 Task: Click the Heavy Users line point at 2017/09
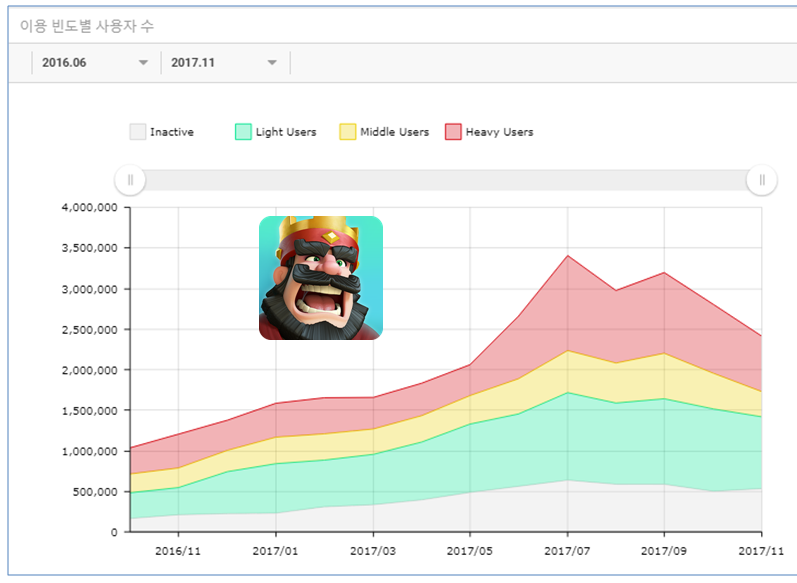664,272
